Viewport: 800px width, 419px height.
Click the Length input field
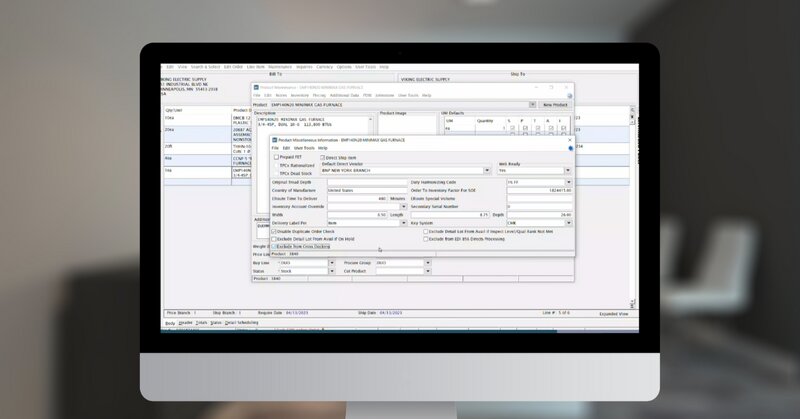tap(450, 215)
